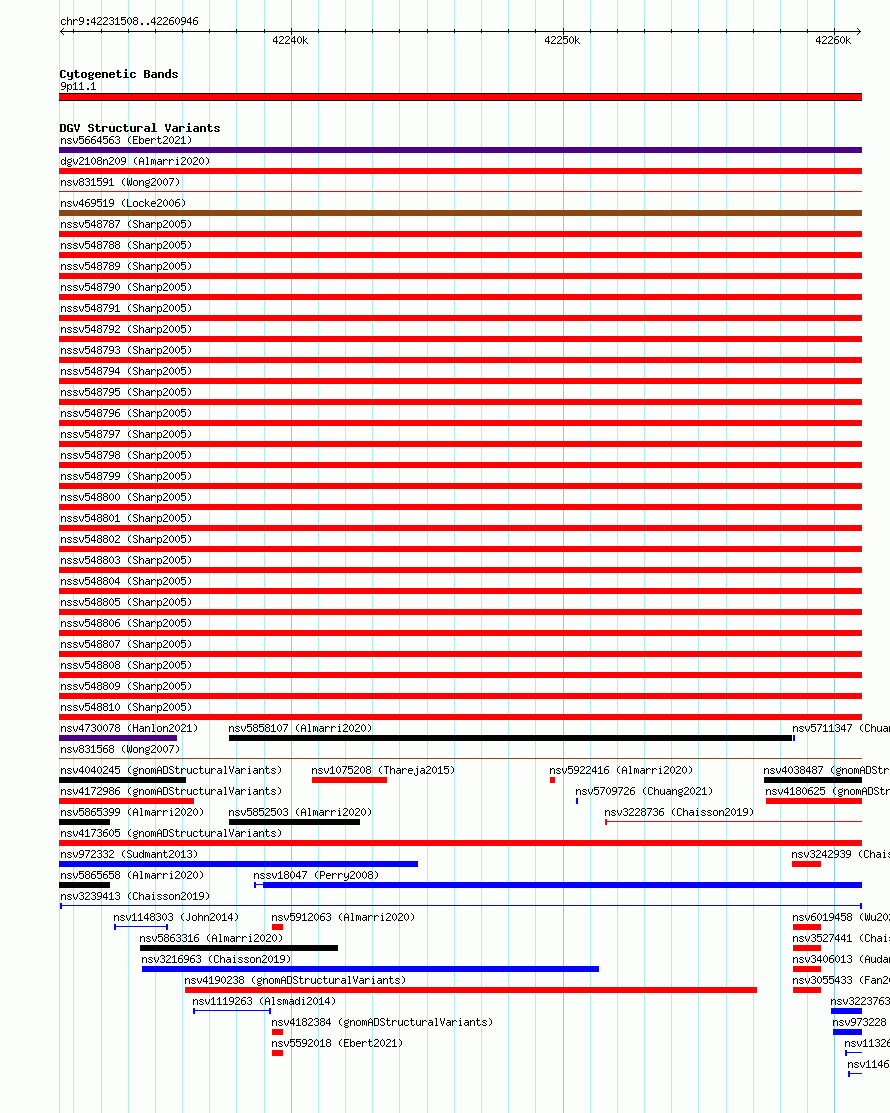This screenshot has height=1113, width=890.
Task: Click the nsv5664563 (Ebert2021) variant label
Action: tap(126, 141)
